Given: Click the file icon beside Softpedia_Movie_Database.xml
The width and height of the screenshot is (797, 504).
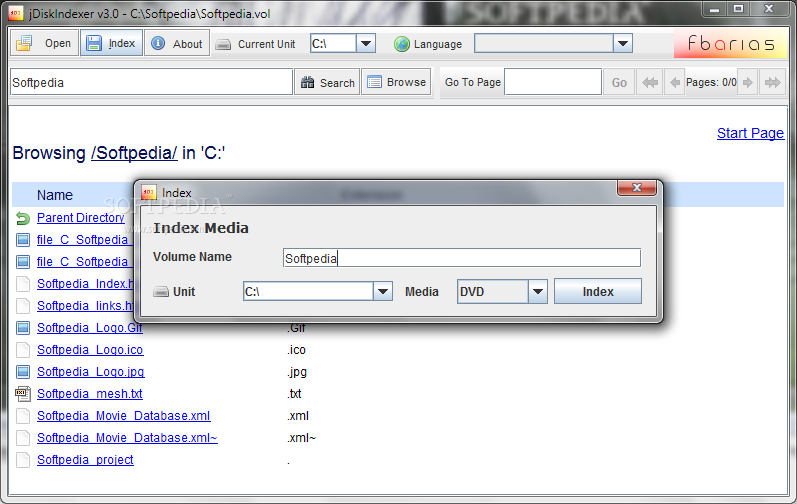Looking at the screenshot, I should point(23,416).
